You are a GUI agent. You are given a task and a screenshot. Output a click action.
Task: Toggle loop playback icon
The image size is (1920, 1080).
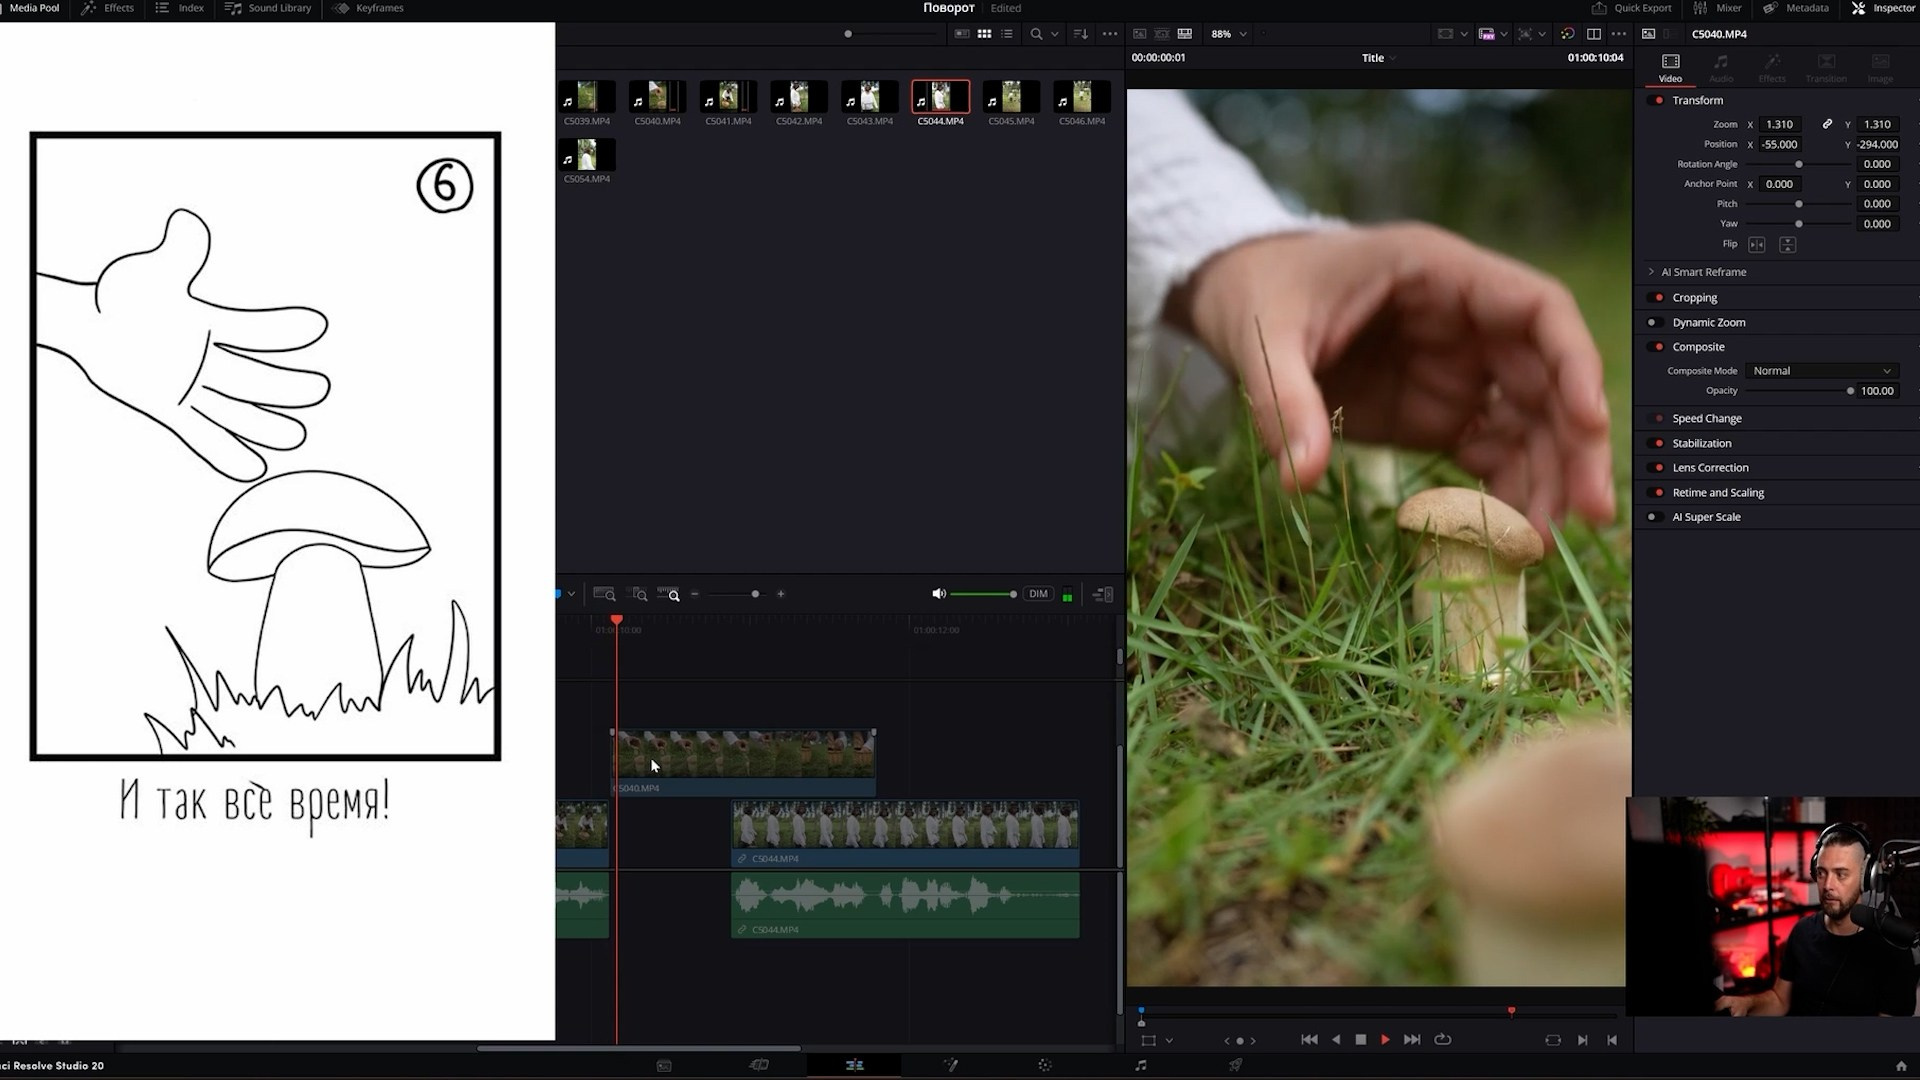[1442, 1040]
